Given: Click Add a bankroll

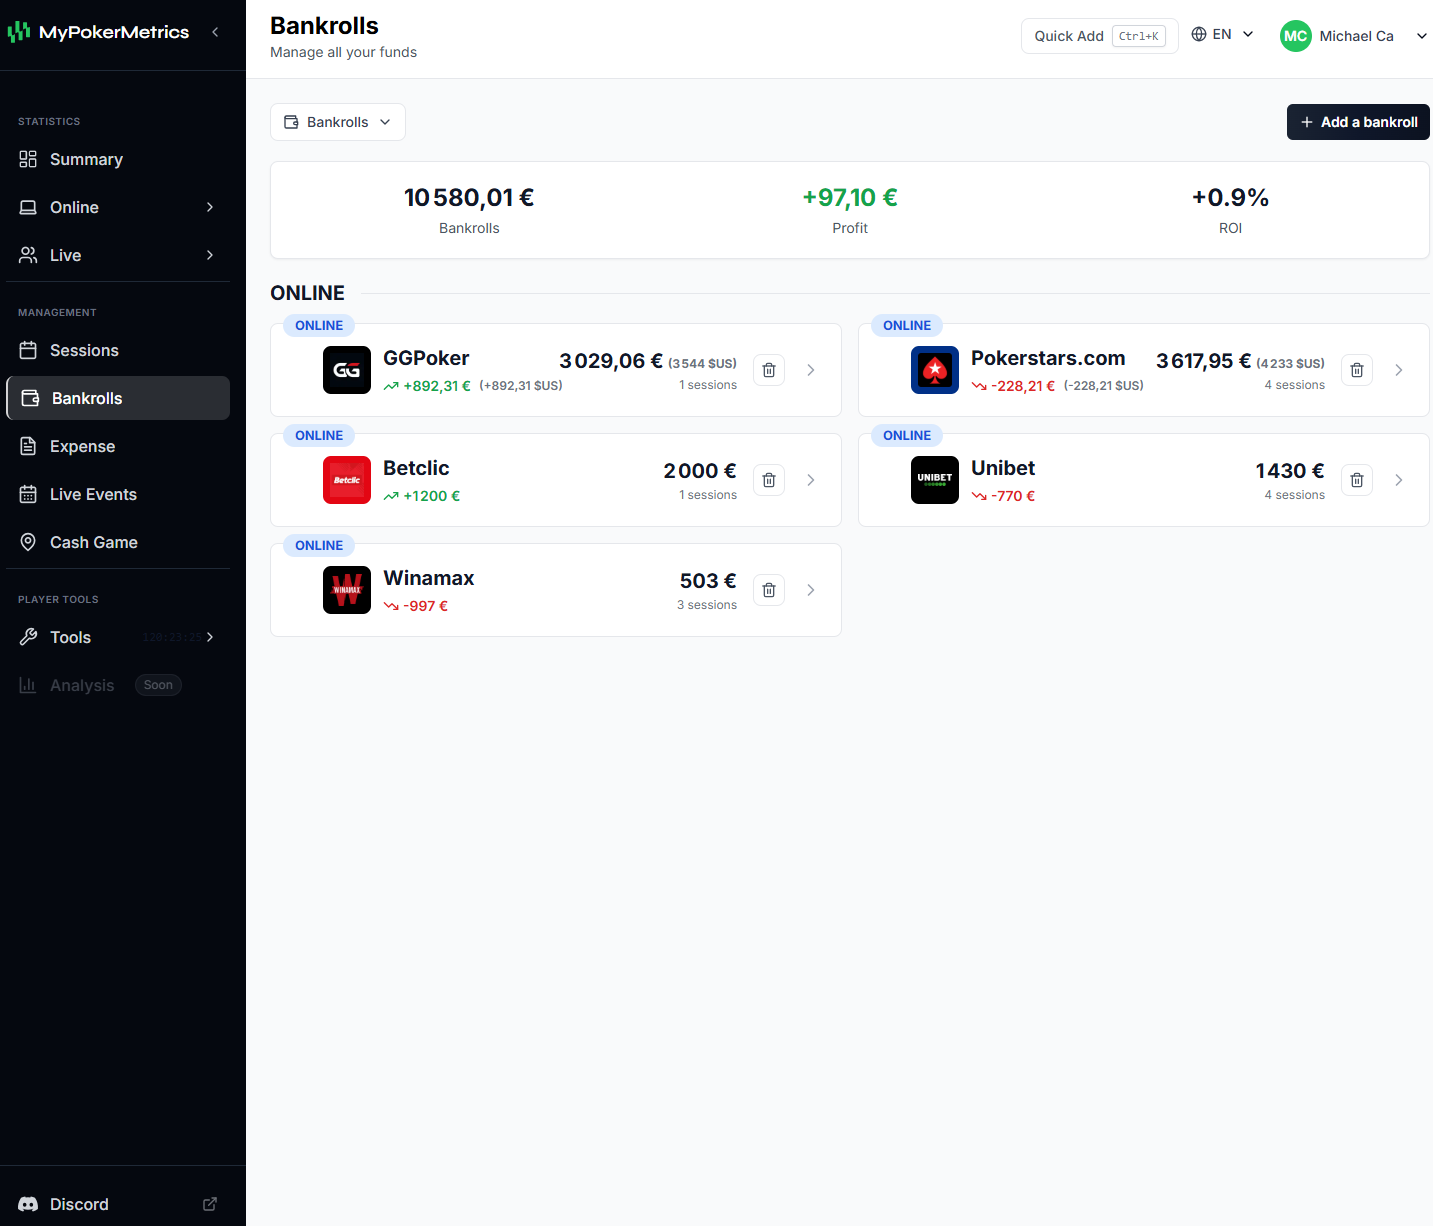Looking at the screenshot, I should click(x=1357, y=121).
